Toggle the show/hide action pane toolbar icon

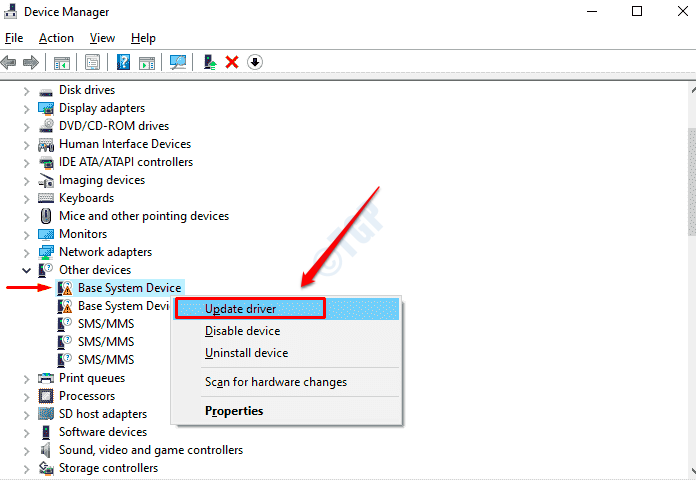(x=147, y=63)
